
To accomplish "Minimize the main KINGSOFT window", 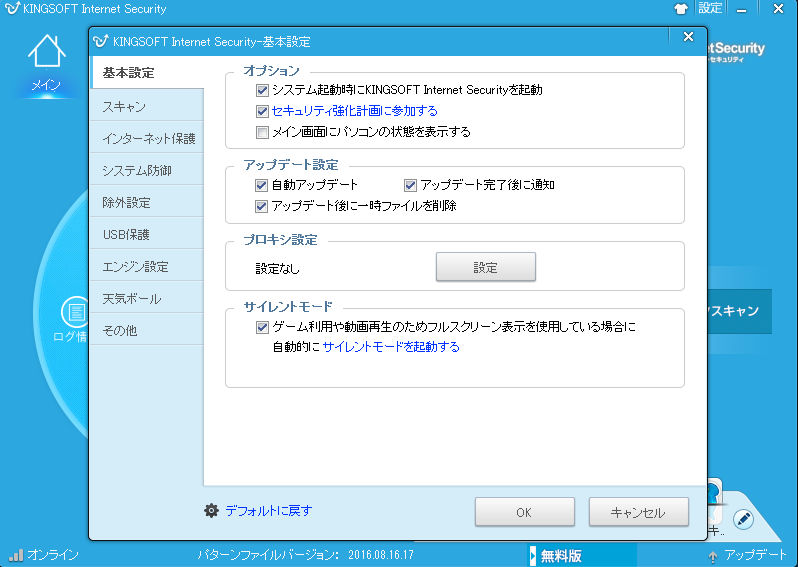I will (x=742, y=9).
